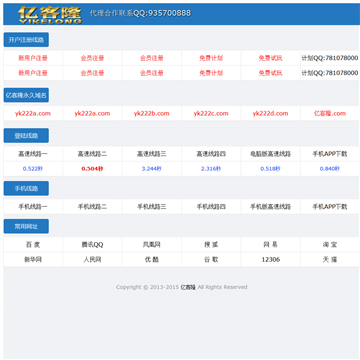360x360 pixels.
Task: Open the 凤凰网 site link
Action: [x=152, y=245]
